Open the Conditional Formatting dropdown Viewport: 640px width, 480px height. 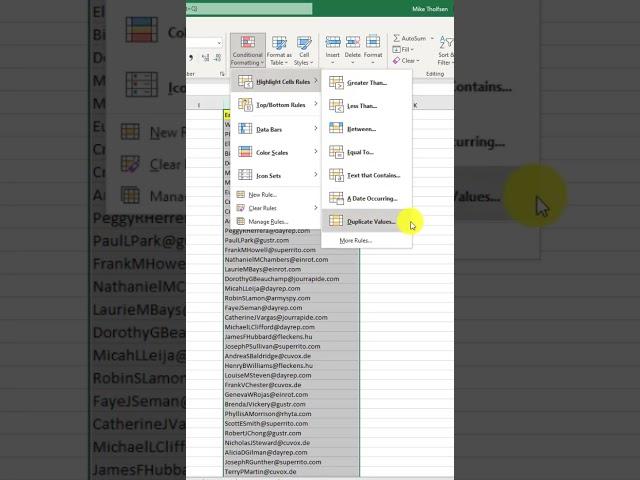(x=247, y=50)
